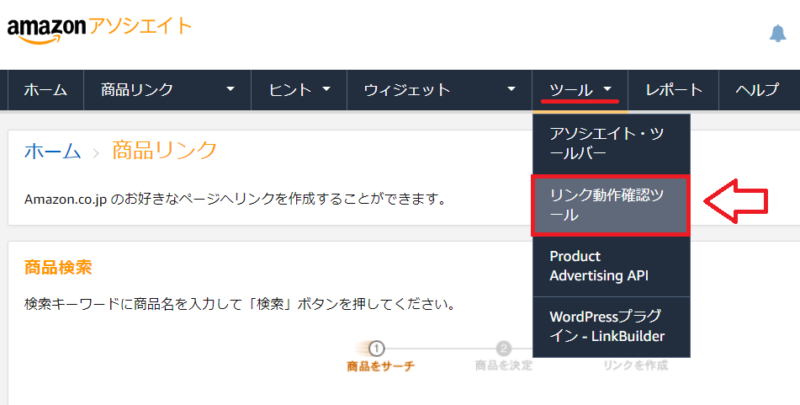
Task: Follow the ホーム breadcrumb link
Action: (x=53, y=151)
